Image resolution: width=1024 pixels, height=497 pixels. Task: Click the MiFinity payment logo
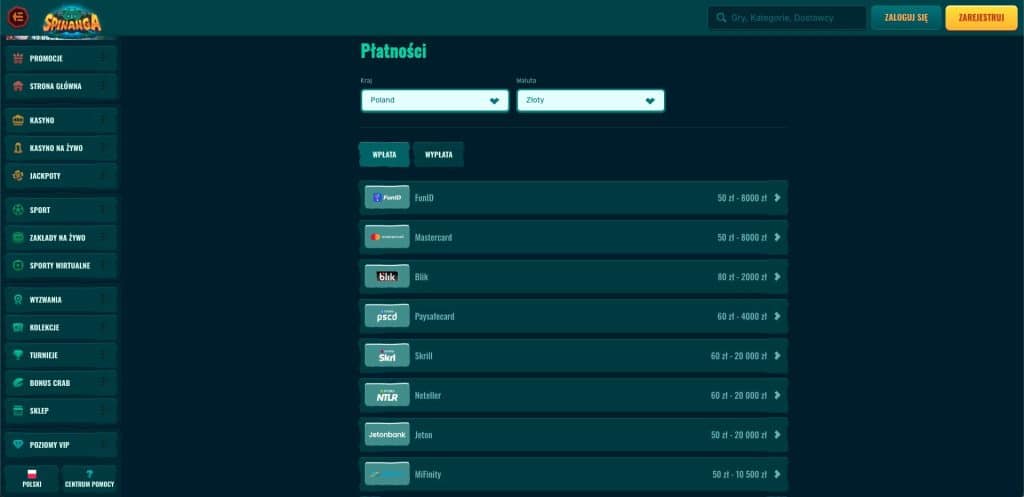point(387,474)
